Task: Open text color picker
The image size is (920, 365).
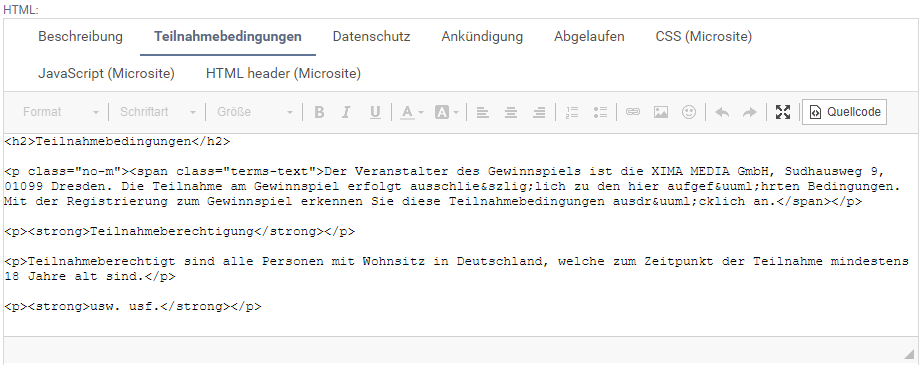Action: tap(411, 112)
